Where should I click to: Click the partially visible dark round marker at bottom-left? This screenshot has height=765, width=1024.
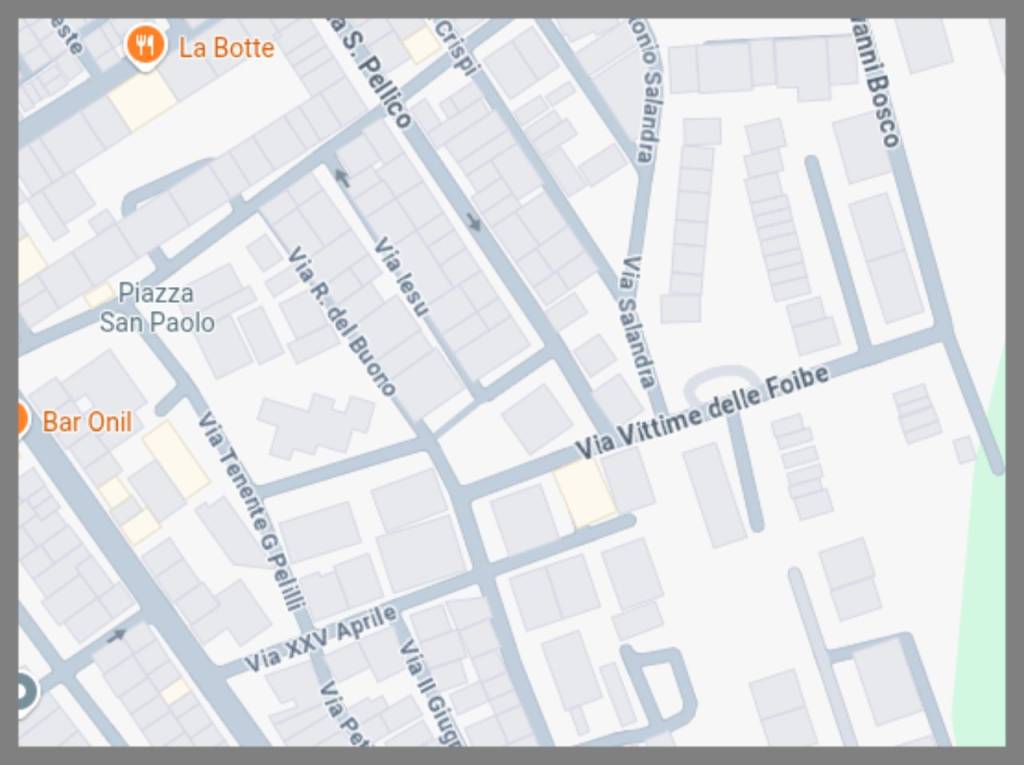pos(25,692)
